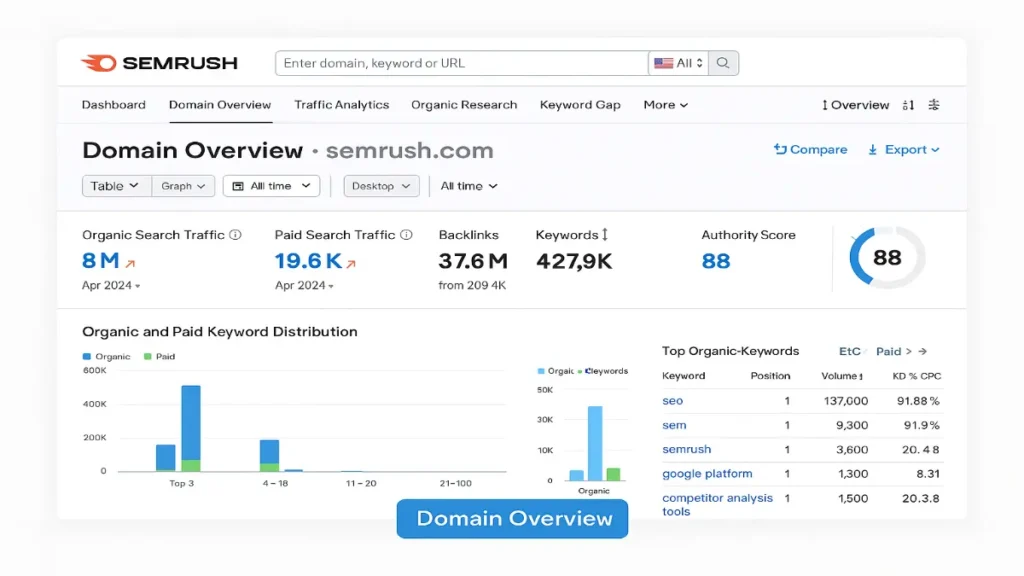Select the Domain Overview tab
Image resolution: width=1024 pixels, height=576 pixels.
coord(220,104)
